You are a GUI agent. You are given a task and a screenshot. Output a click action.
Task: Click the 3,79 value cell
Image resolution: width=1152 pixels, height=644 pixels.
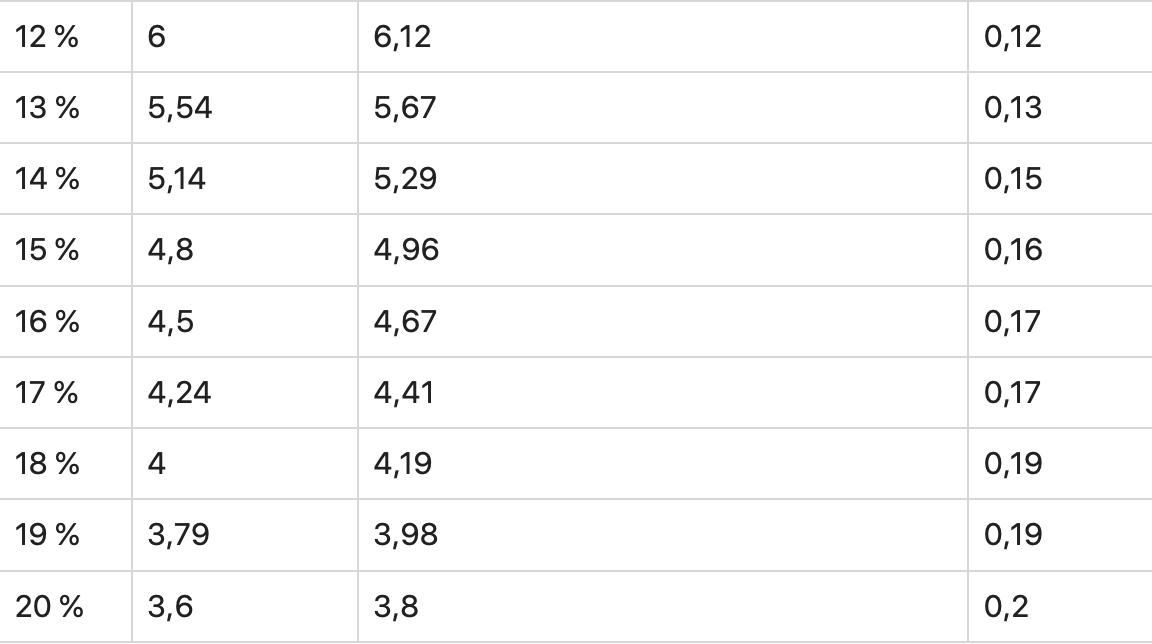(179, 534)
